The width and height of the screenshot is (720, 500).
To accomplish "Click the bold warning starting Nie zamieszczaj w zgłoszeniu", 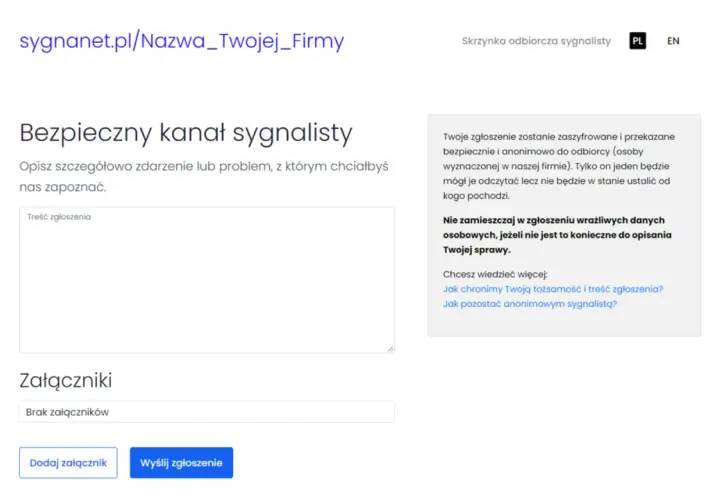I will tap(557, 235).
